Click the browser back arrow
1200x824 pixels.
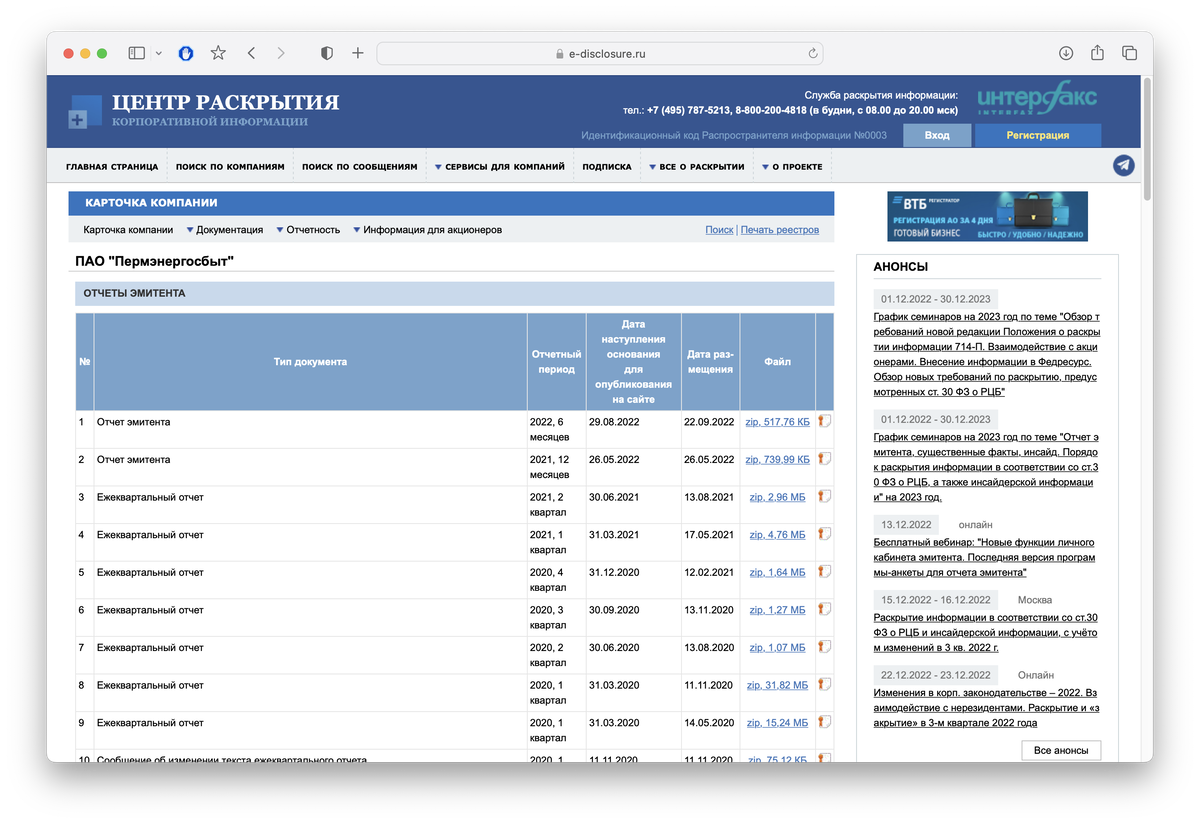[x=252, y=53]
